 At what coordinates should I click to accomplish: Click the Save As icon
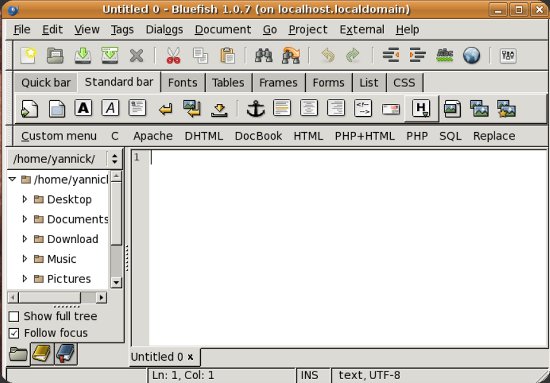point(110,55)
